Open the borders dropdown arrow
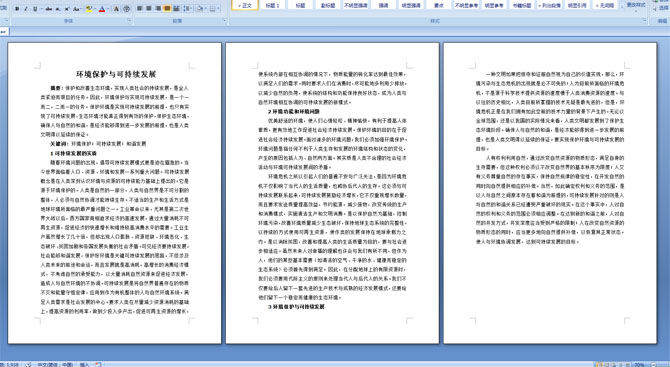 tap(218, 9)
